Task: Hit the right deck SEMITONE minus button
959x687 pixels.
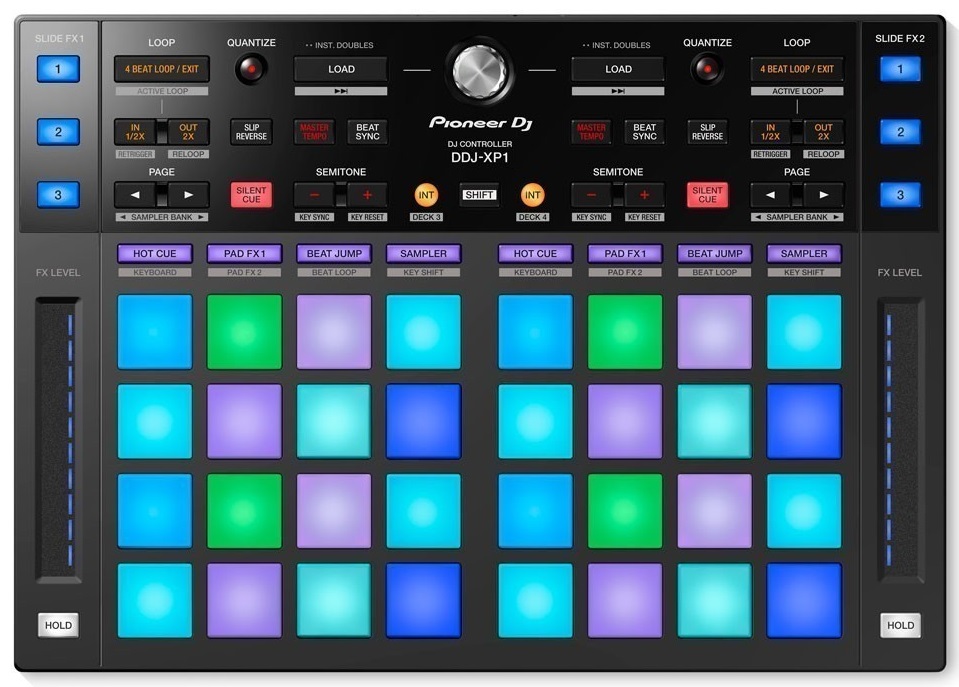Action: tap(591, 195)
